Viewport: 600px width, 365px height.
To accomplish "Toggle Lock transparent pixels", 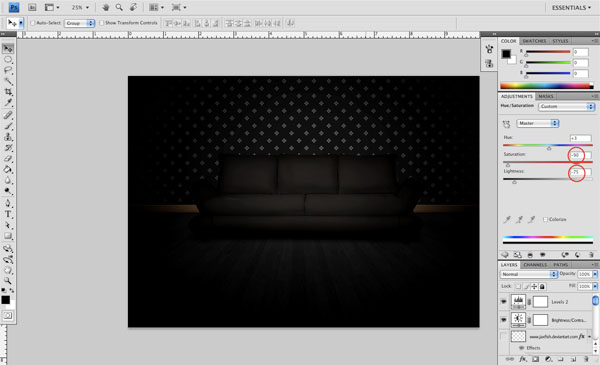I will tap(518, 286).
